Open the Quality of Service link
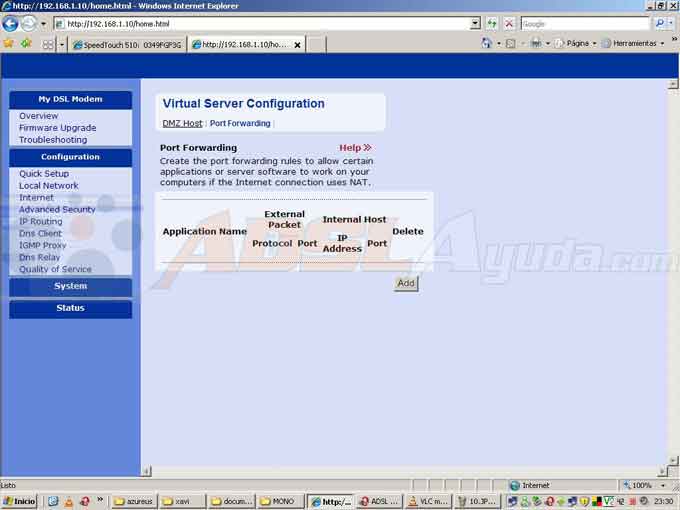The height and width of the screenshot is (510, 680). pyautogui.click(x=56, y=269)
